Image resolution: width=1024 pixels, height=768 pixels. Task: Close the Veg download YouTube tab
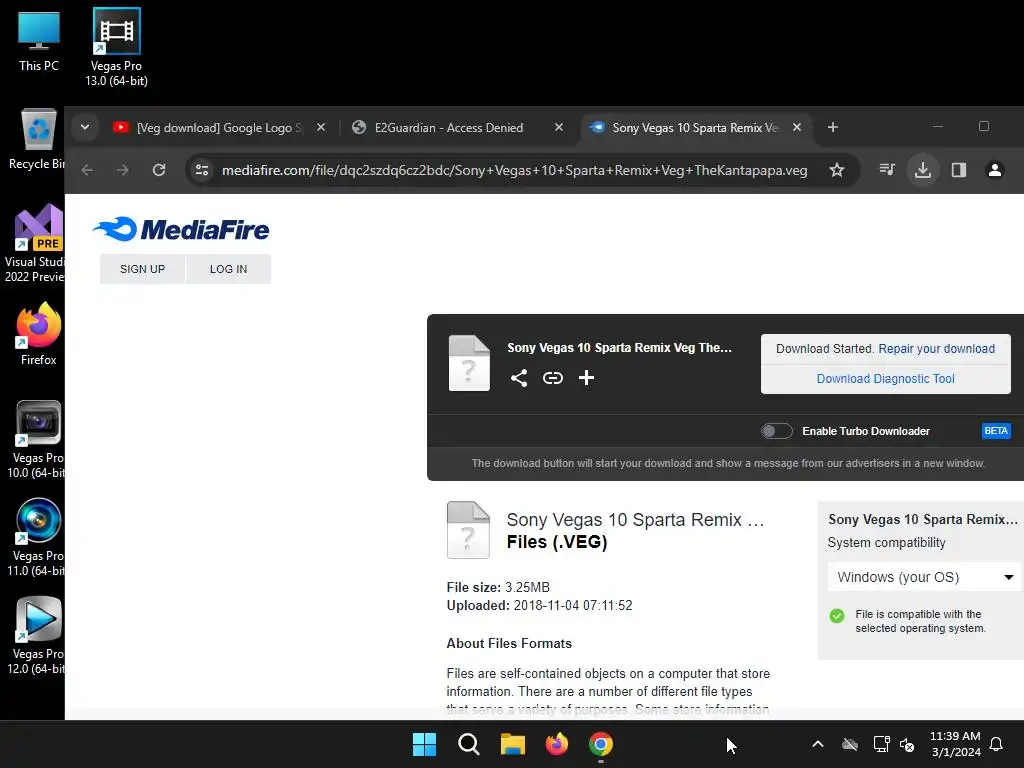[321, 127]
